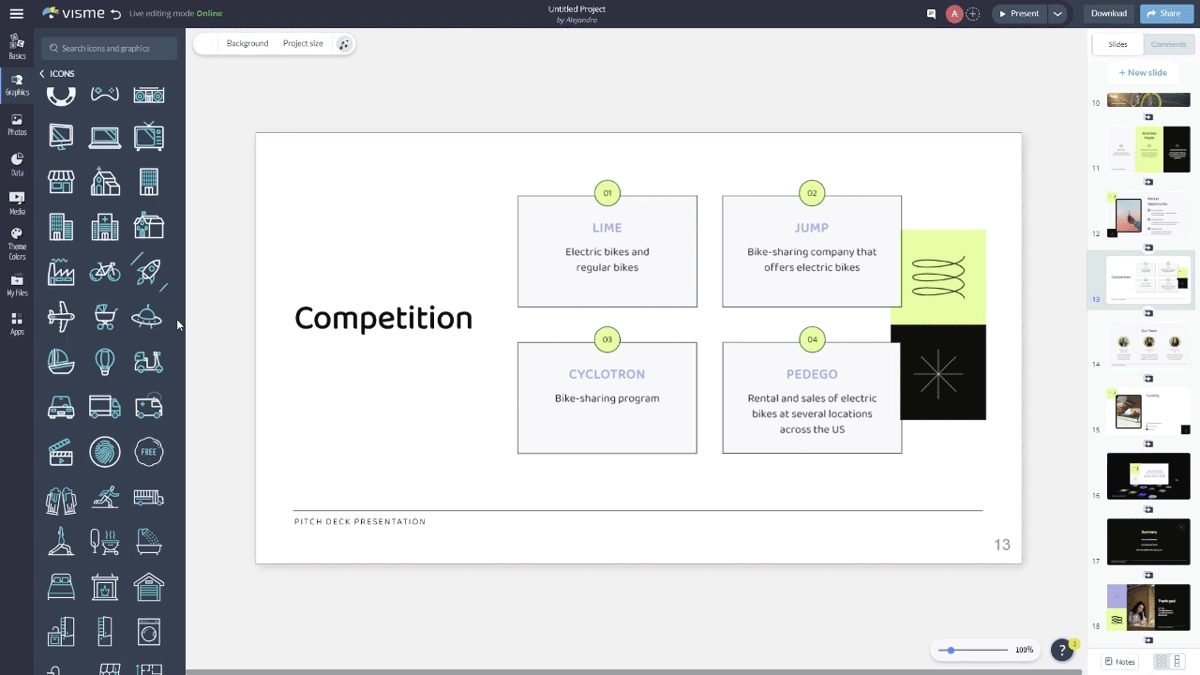The image size is (1200, 675).
Task: Select the bicycle icon in the graphics list
Action: click(x=104, y=271)
